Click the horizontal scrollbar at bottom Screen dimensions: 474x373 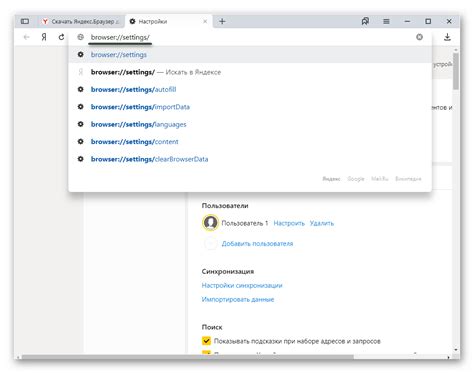[187, 357]
